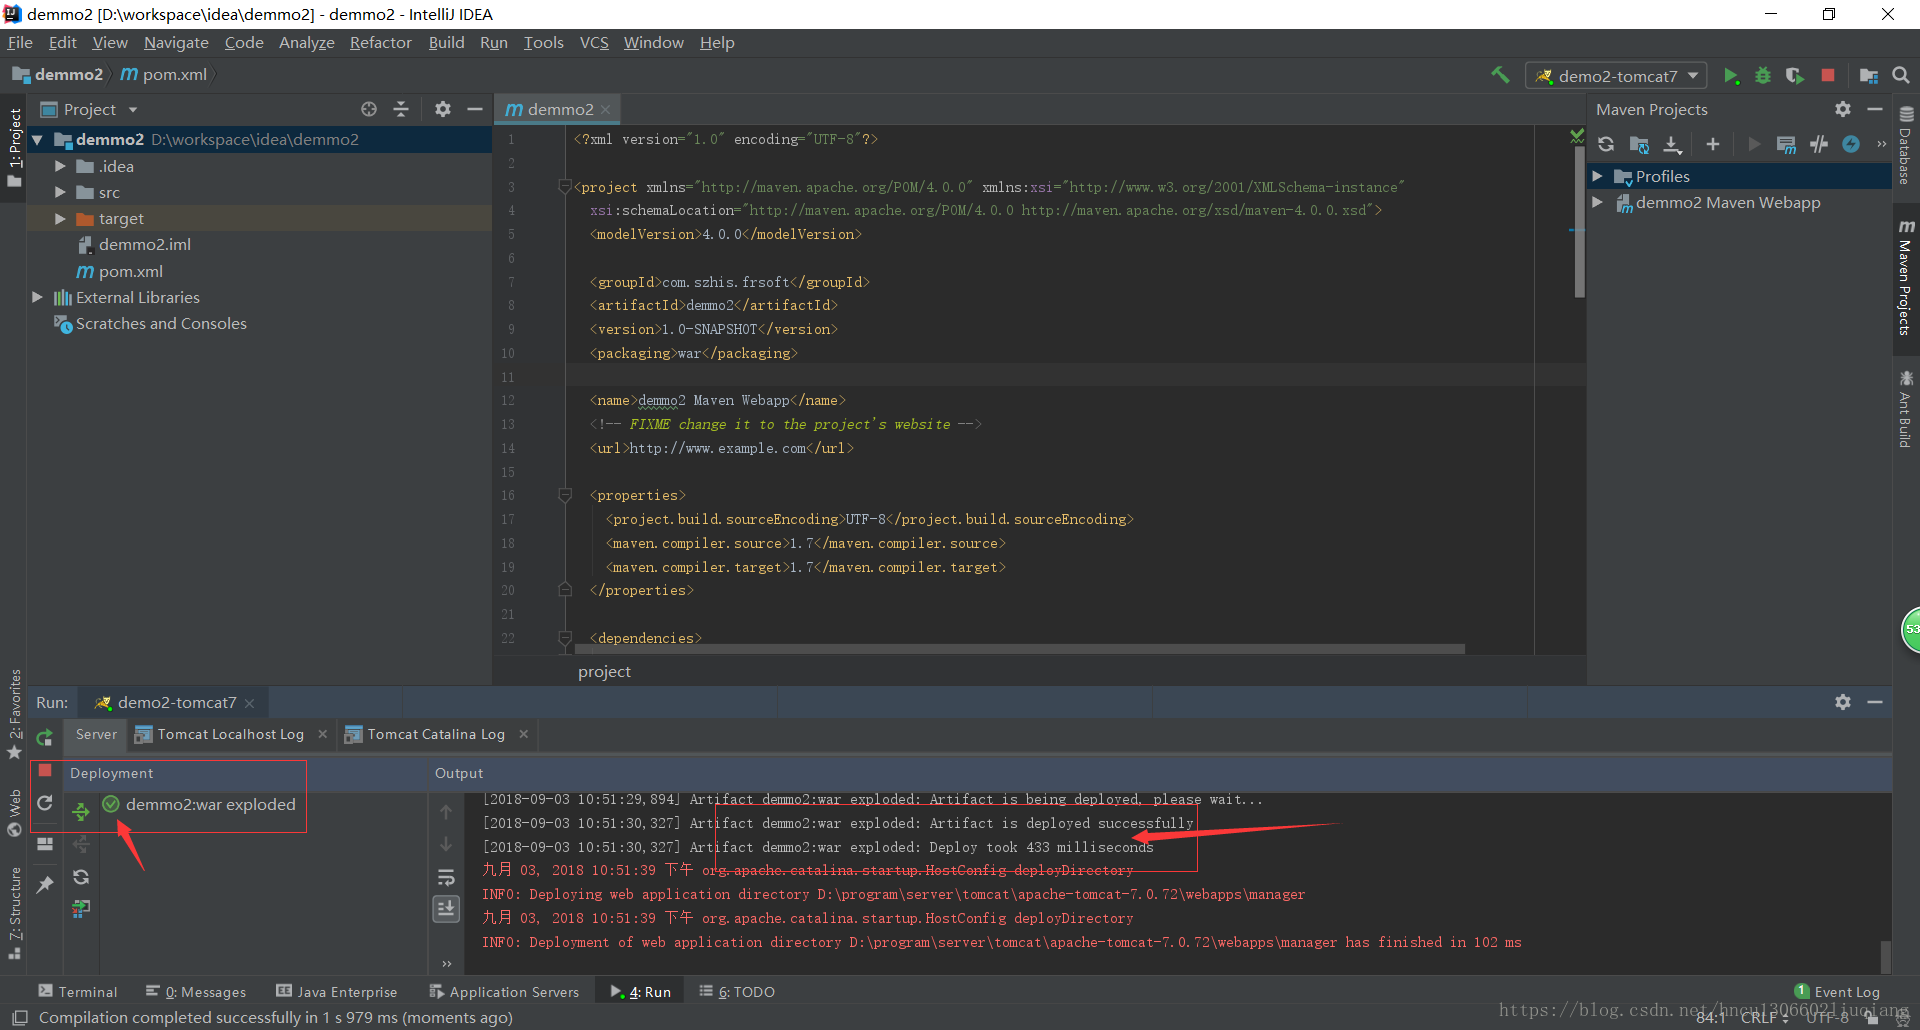The width and height of the screenshot is (1920, 1030).
Task: Run with Coverage shield icon
Action: [1795, 76]
